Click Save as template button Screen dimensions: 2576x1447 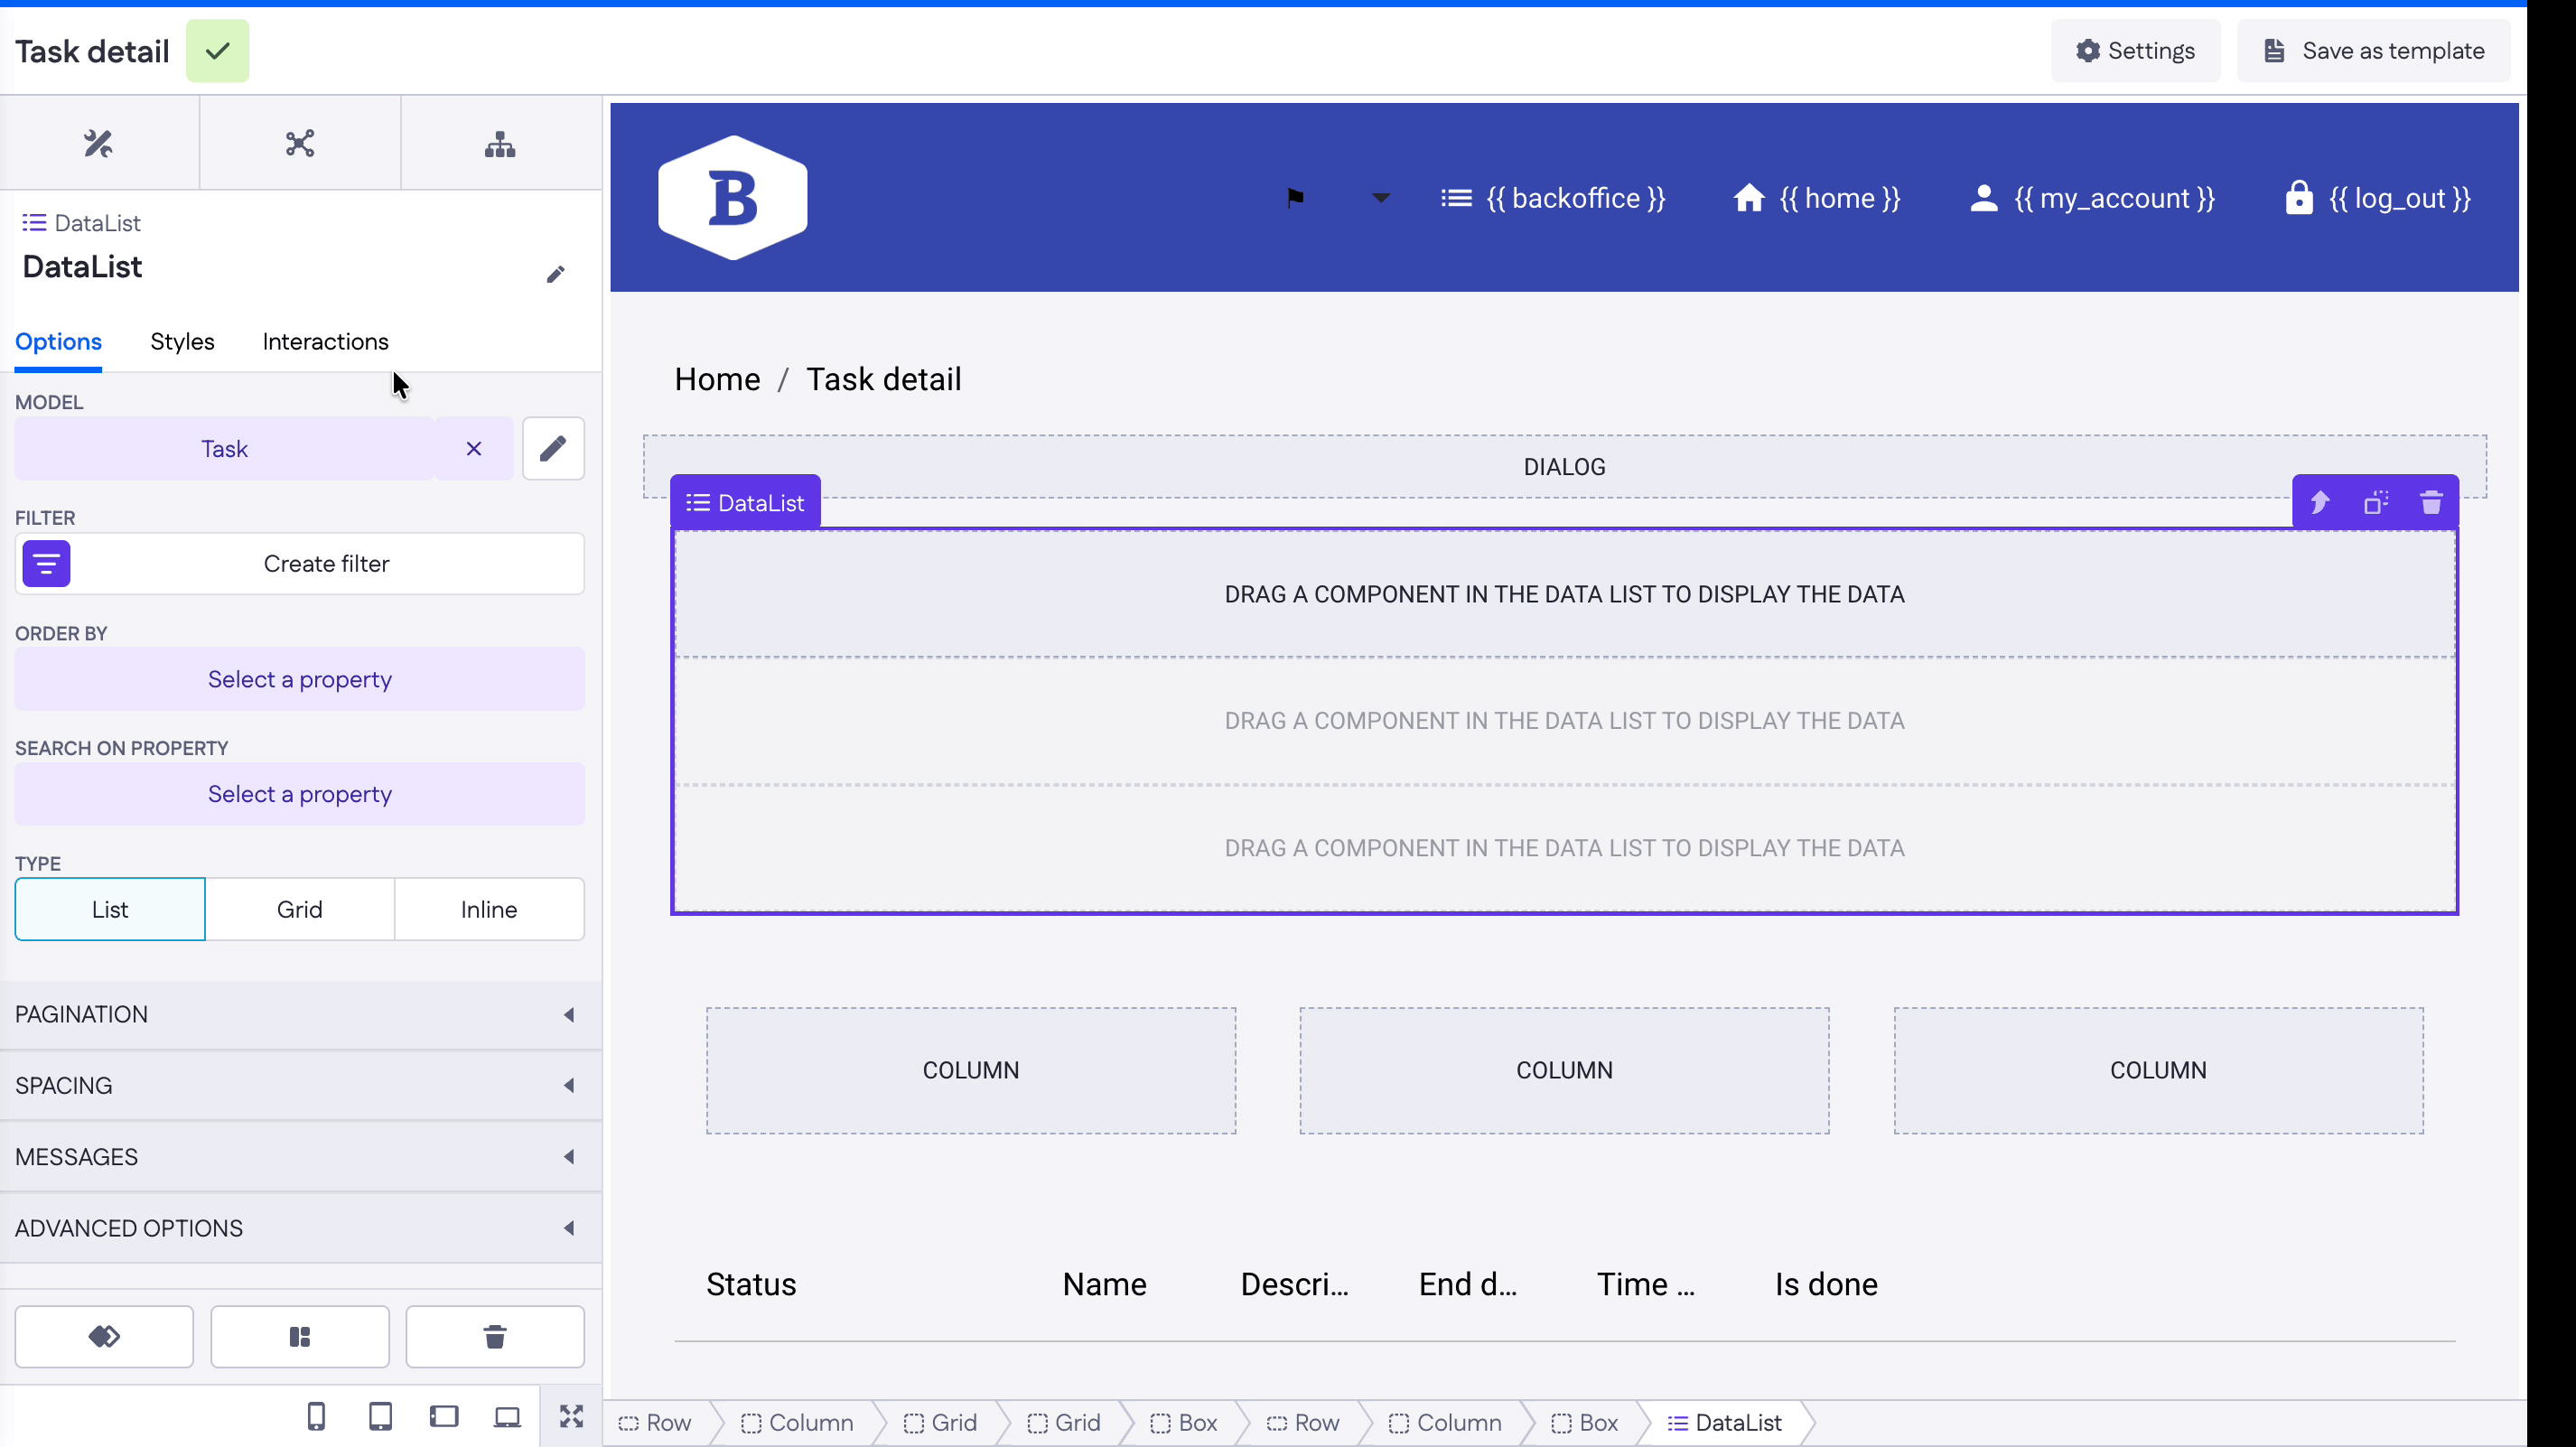pos(2373,51)
